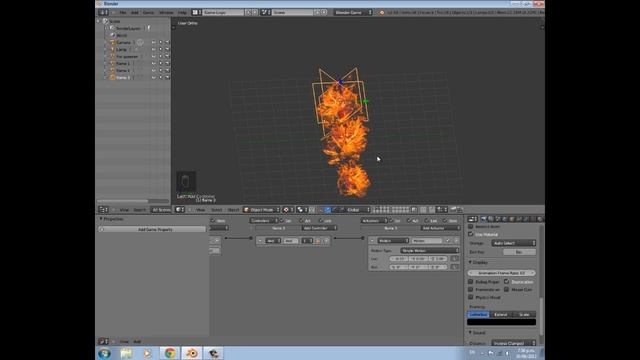
Task: Select the Extend framing option
Action: [501, 314]
